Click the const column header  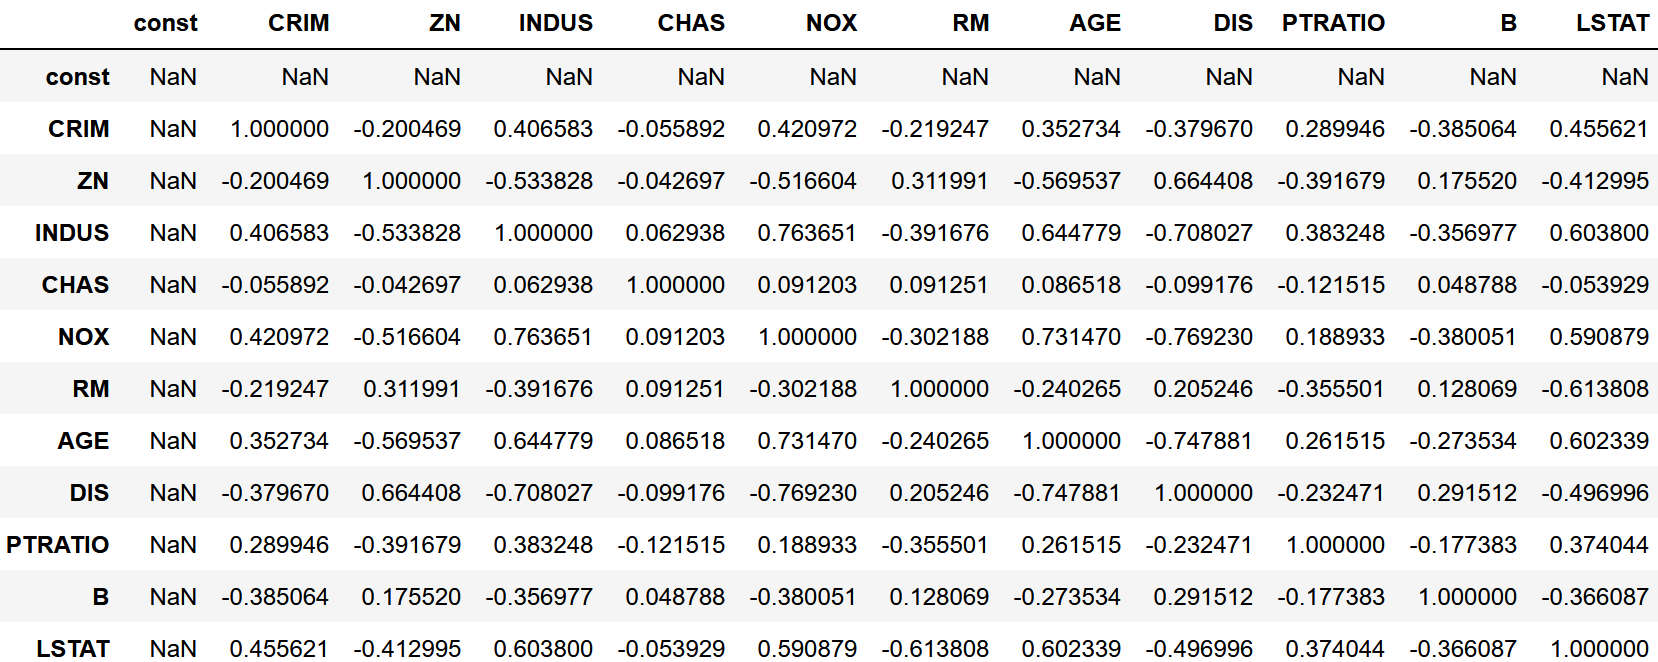(x=165, y=23)
